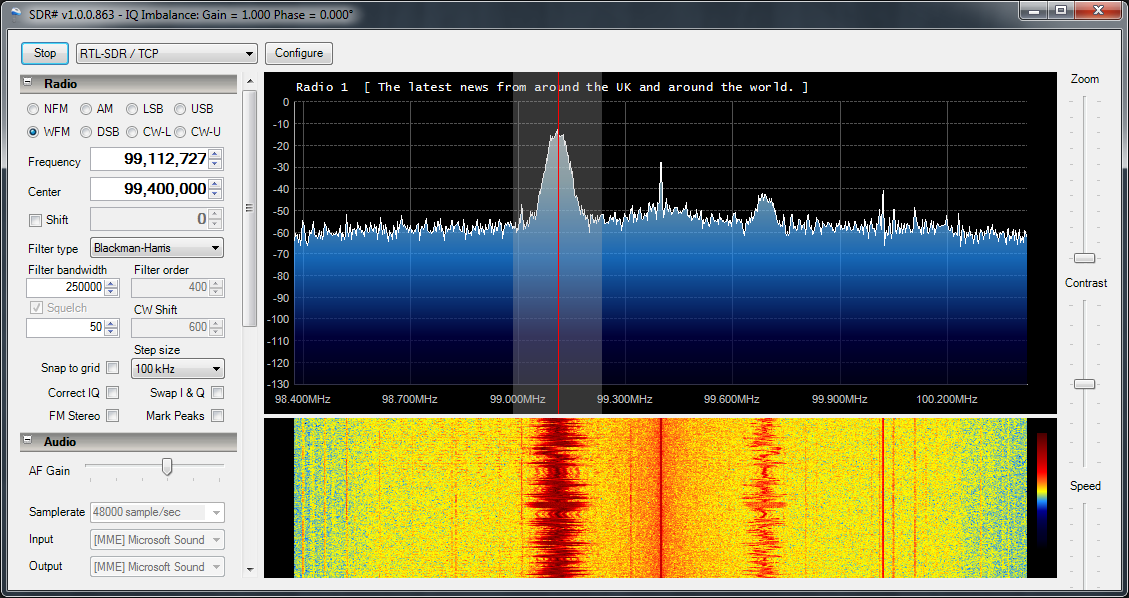Viewport: 1129px width, 598px height.
Task: Increase Center frequency with up arrow
Action: 215,184
